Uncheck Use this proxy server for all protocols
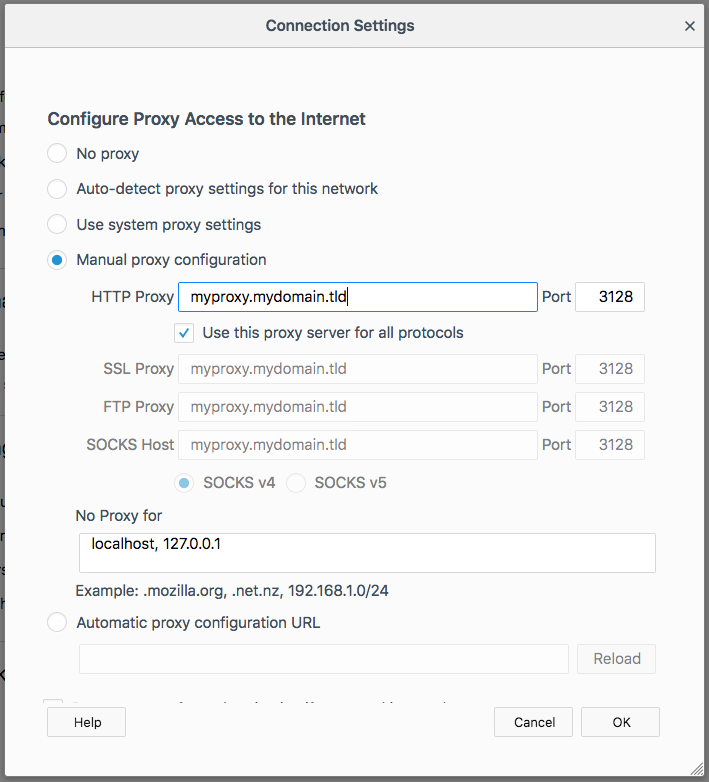The width and height of the screenshot is (709, 782). click(184, 333)
